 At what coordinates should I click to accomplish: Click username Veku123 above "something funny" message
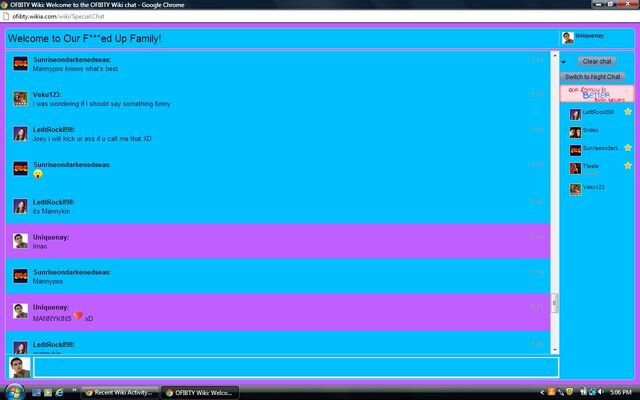(x=47, y=95)
